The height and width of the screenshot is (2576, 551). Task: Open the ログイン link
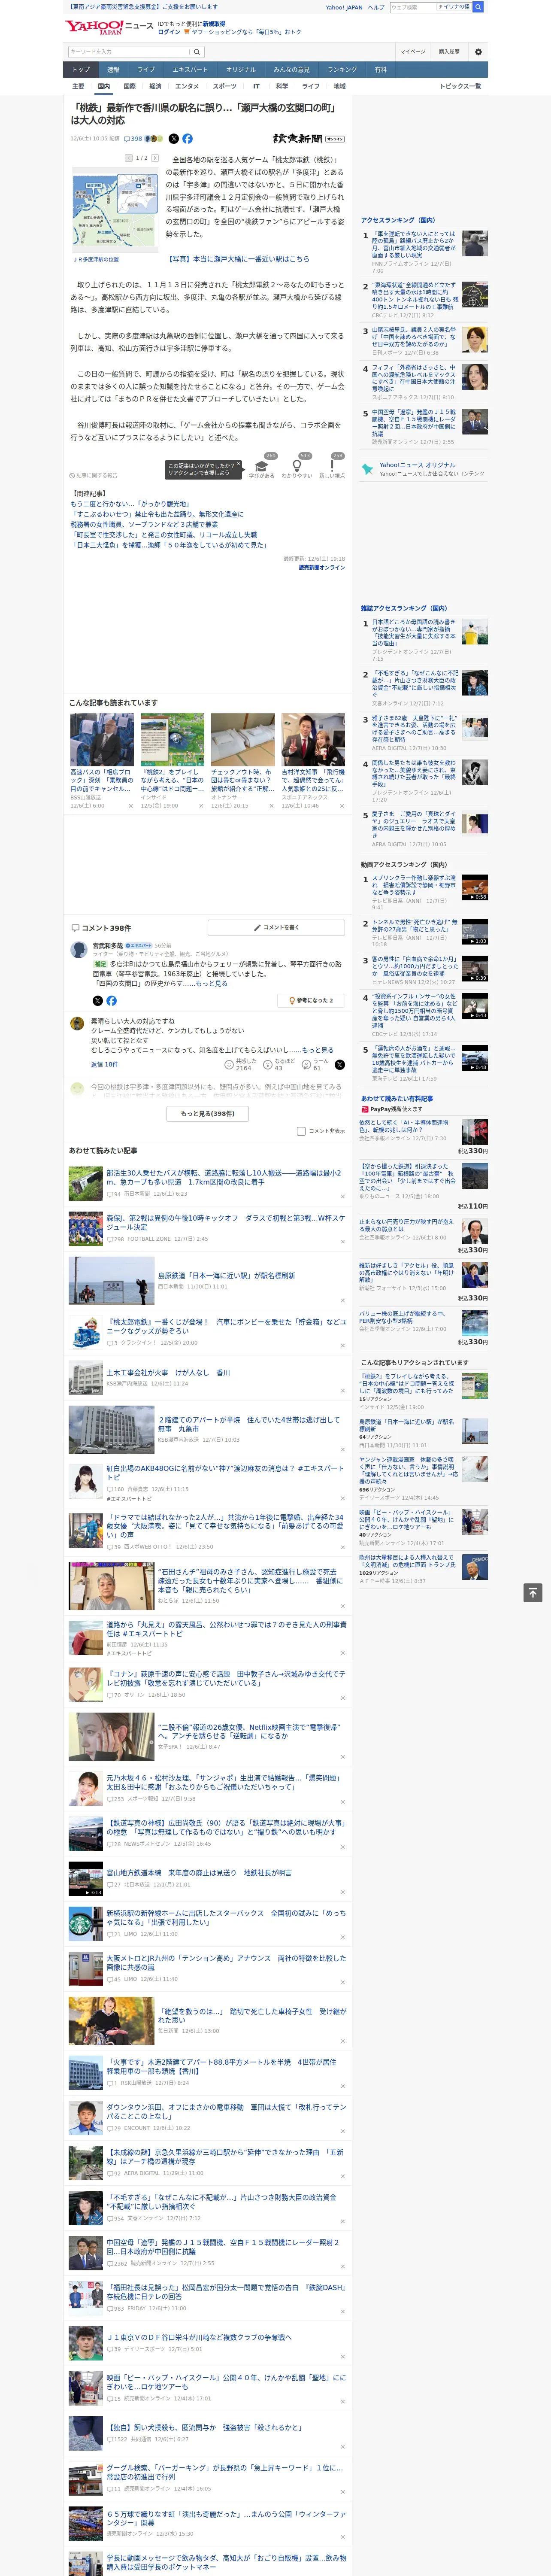click(169, 32)
